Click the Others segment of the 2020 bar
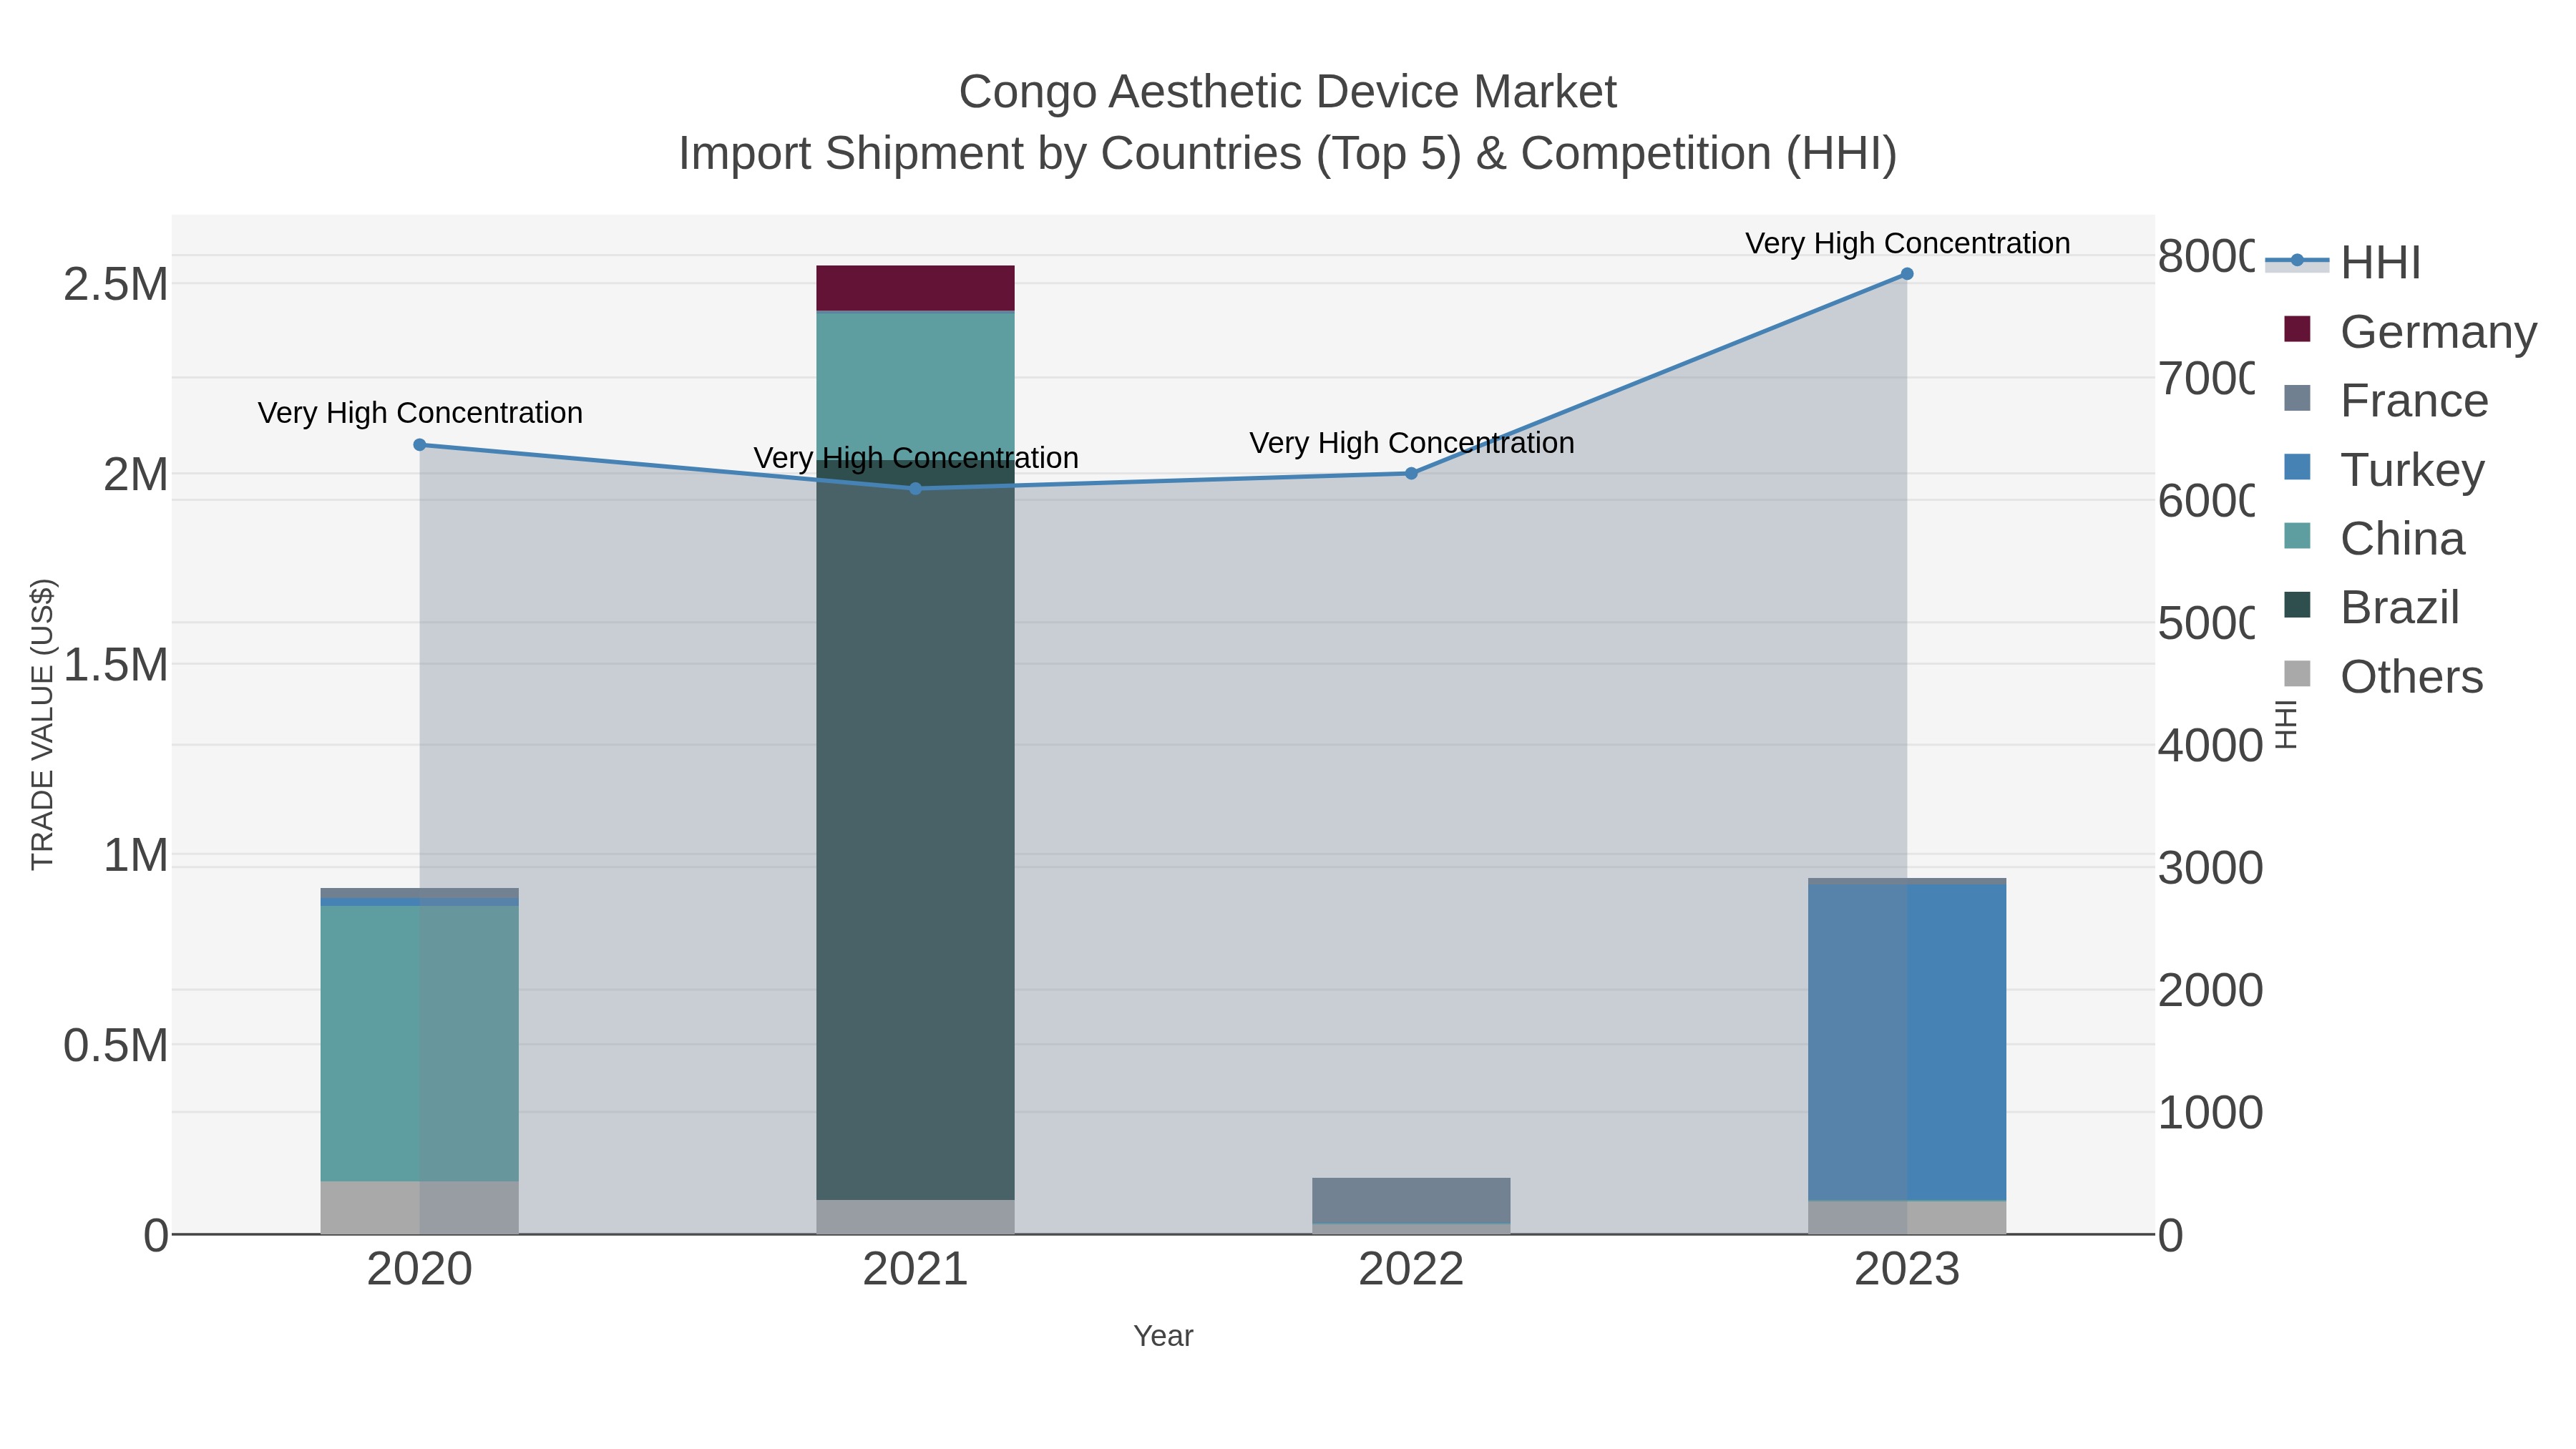Screen dimensions: 2576x1449 [420, 1208]
